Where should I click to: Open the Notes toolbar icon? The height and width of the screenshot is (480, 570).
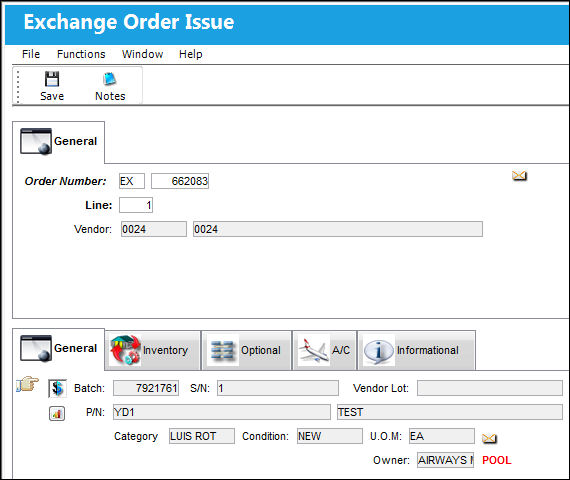[x=110, y=79]
